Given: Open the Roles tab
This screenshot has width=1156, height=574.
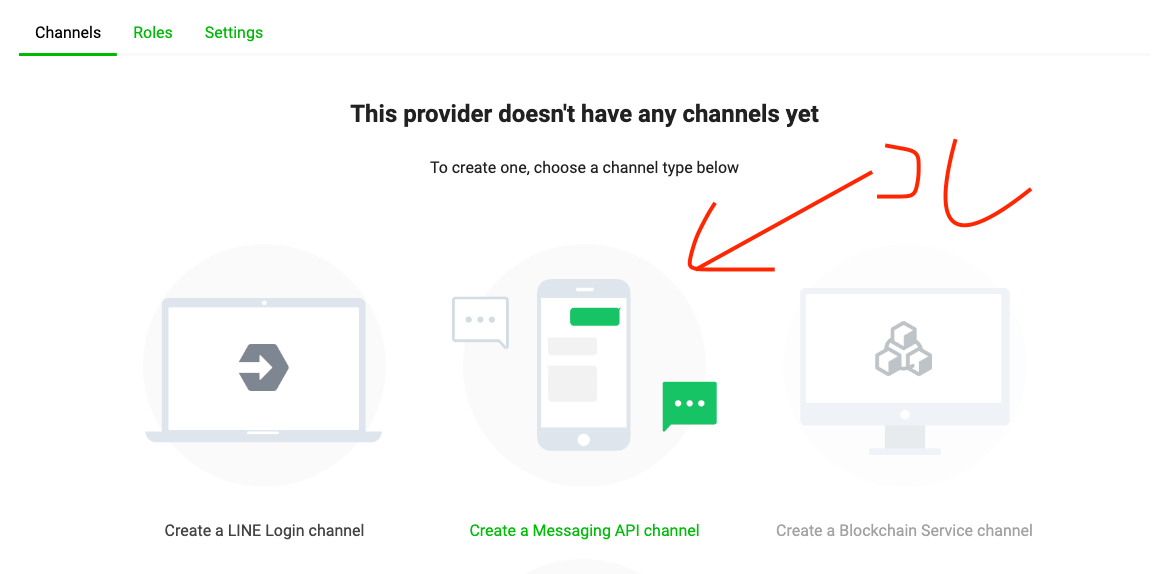Looking at the screenshot, I should coord(153,33).
